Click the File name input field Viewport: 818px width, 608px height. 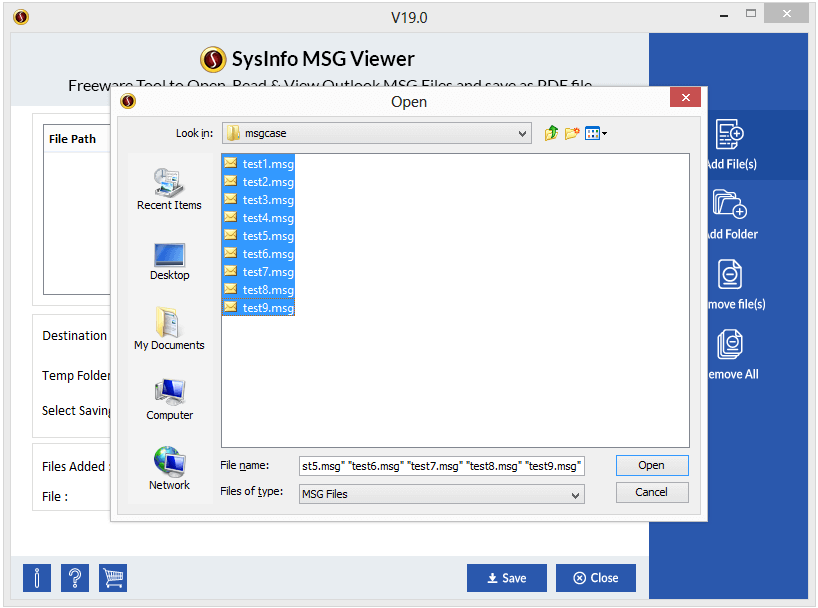click(x=441, y=466)
